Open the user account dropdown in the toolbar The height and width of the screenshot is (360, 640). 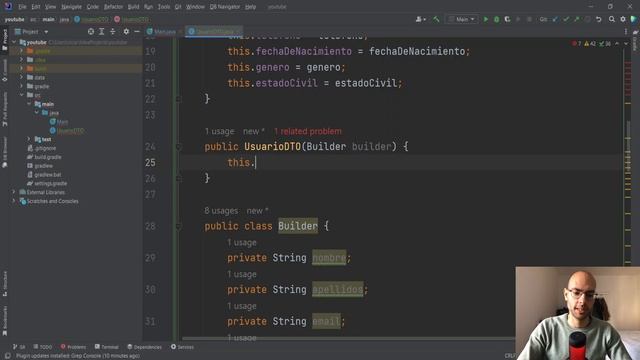(420, 19)
